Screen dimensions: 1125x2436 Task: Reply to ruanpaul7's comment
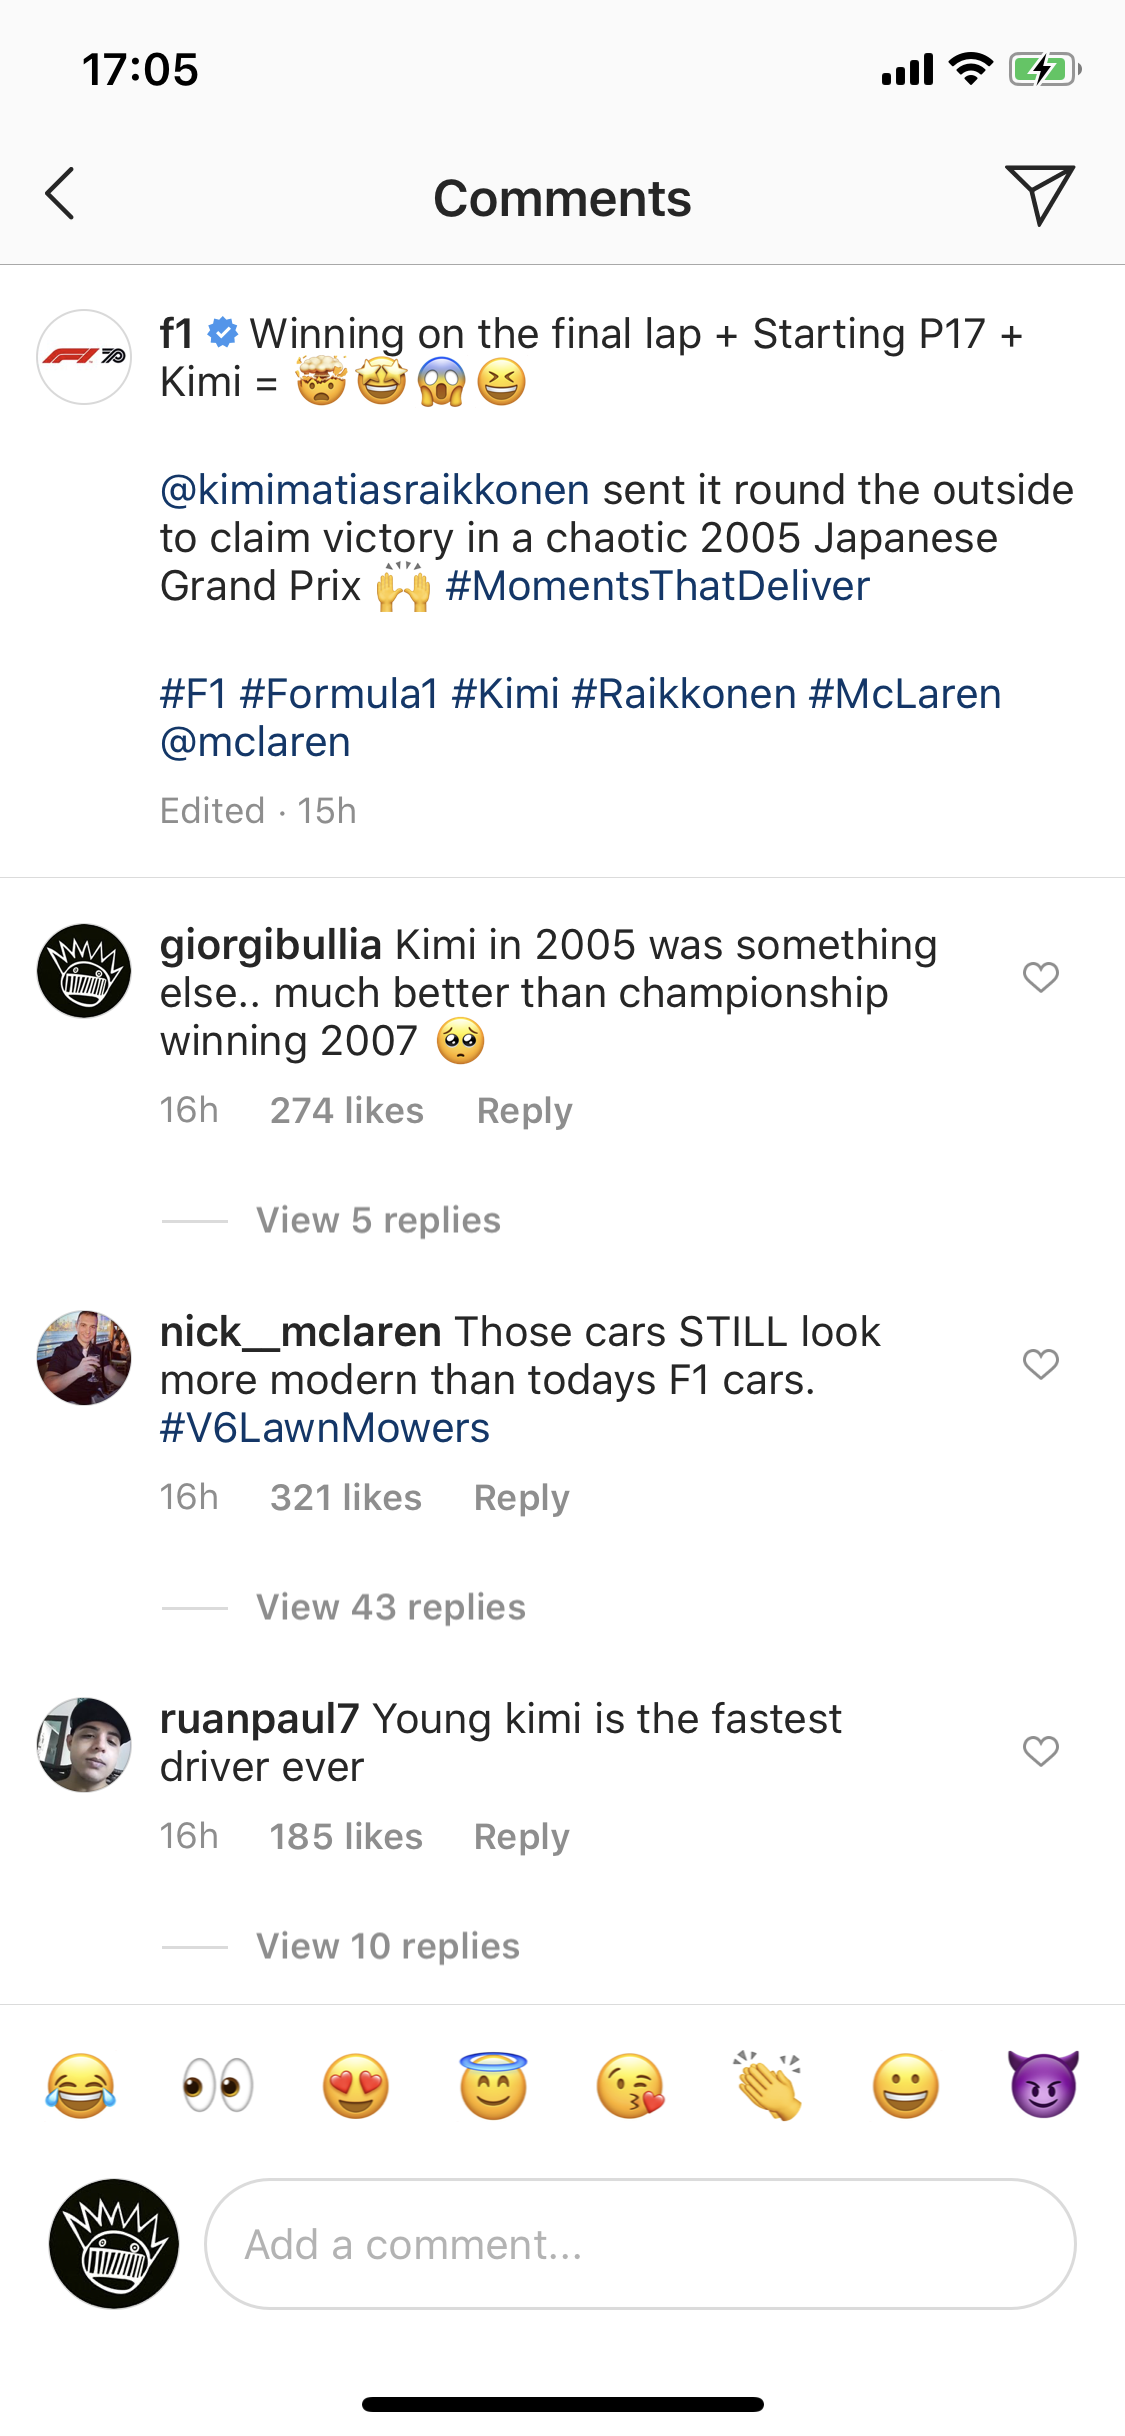(521, 1837)
